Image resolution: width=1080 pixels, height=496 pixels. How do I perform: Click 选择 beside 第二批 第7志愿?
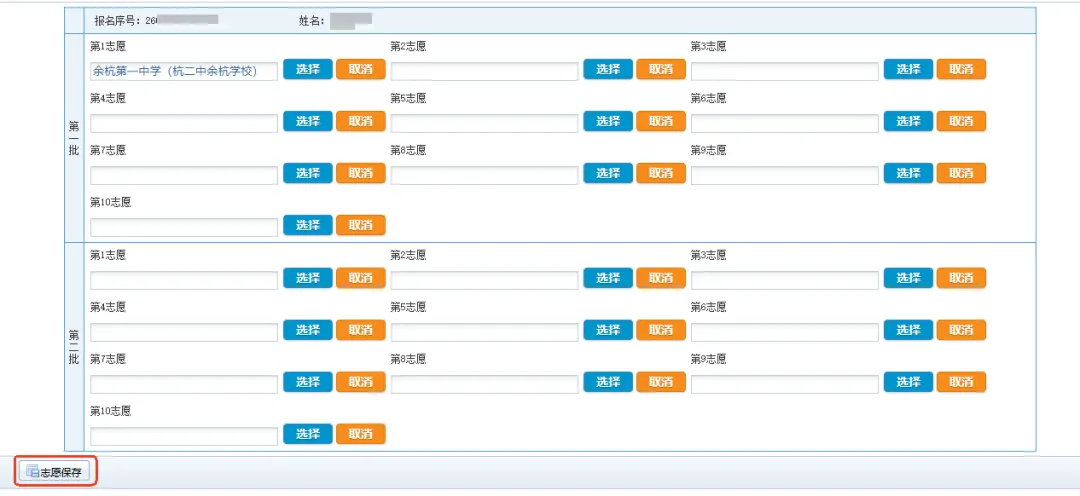(x=308, y=382)
